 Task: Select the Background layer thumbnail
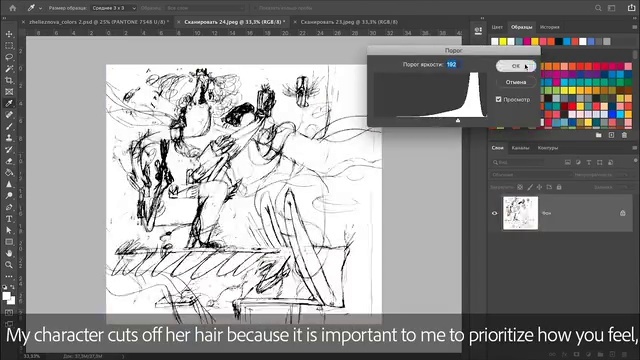520,213
